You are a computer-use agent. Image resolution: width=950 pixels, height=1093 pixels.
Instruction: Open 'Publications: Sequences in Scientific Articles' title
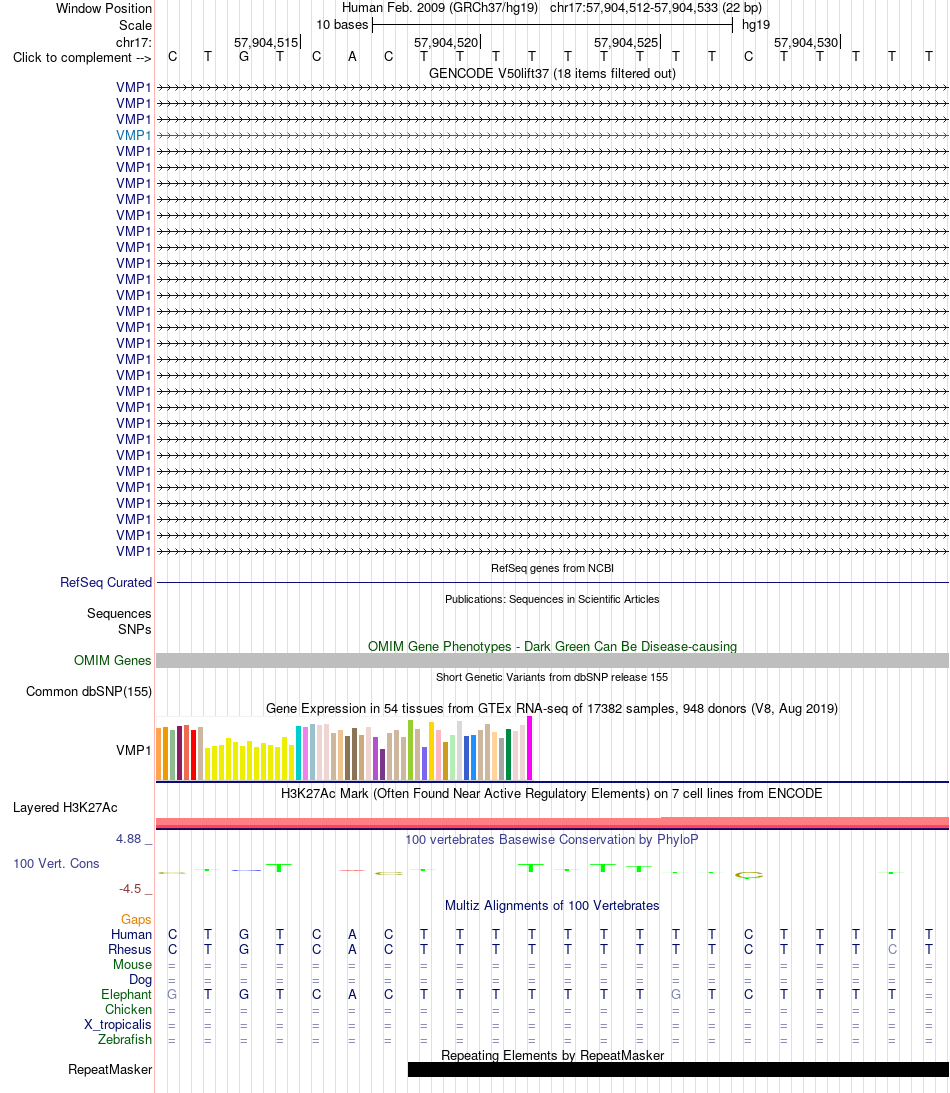pyautogui.click(x=552, y=599)
